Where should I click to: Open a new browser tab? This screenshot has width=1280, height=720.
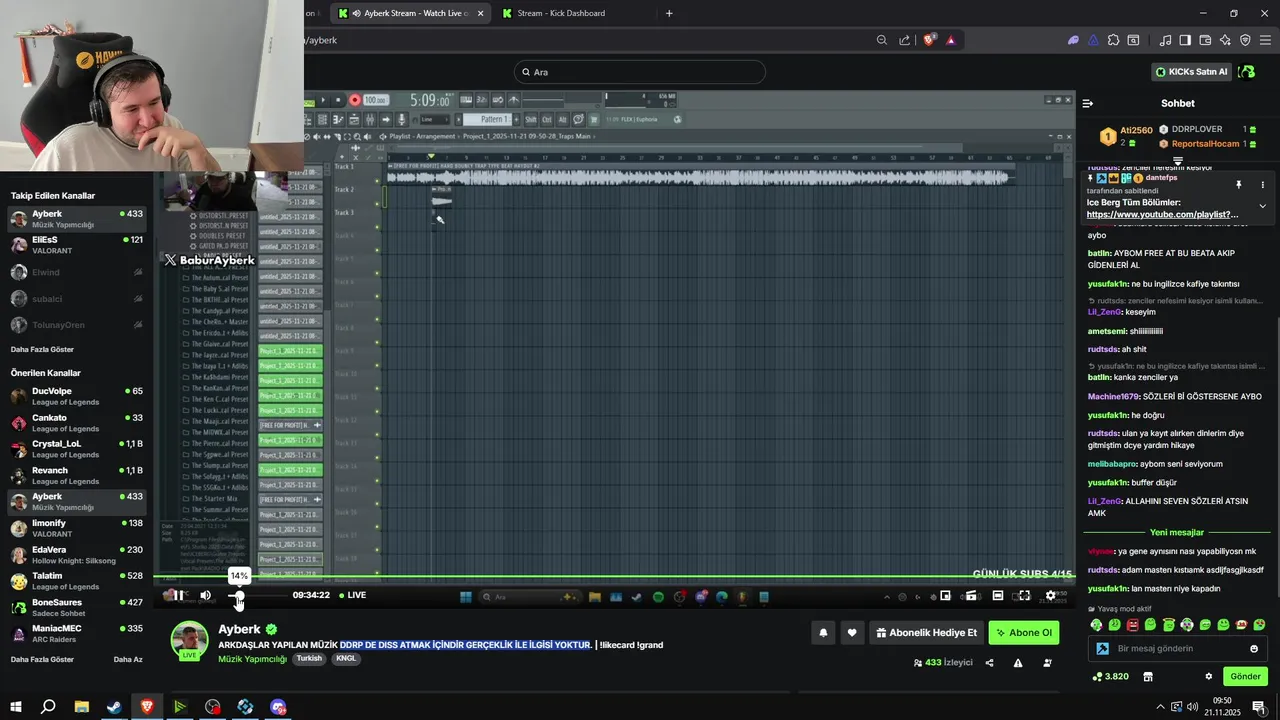669,13
